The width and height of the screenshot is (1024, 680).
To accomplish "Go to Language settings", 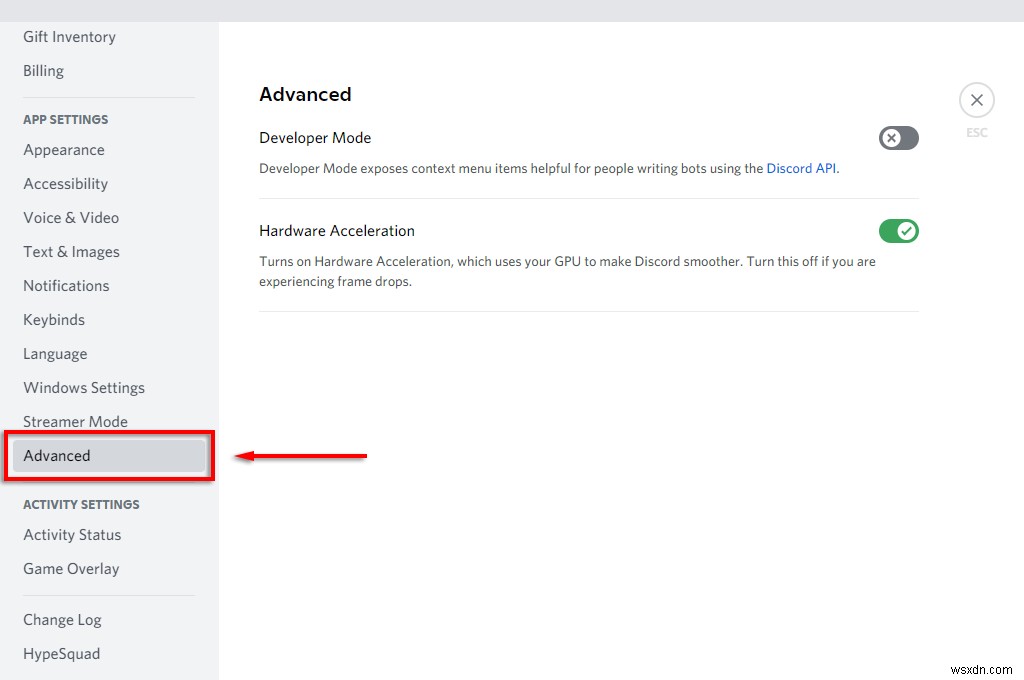I will [55, 354].
